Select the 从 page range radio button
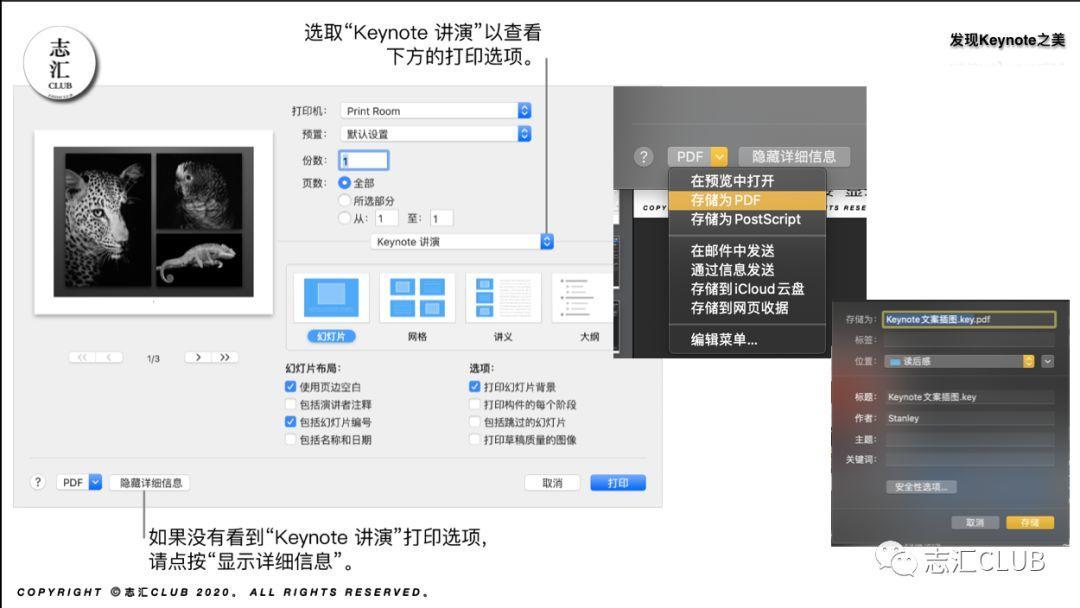1080x608 pixels. click(344, 218)
